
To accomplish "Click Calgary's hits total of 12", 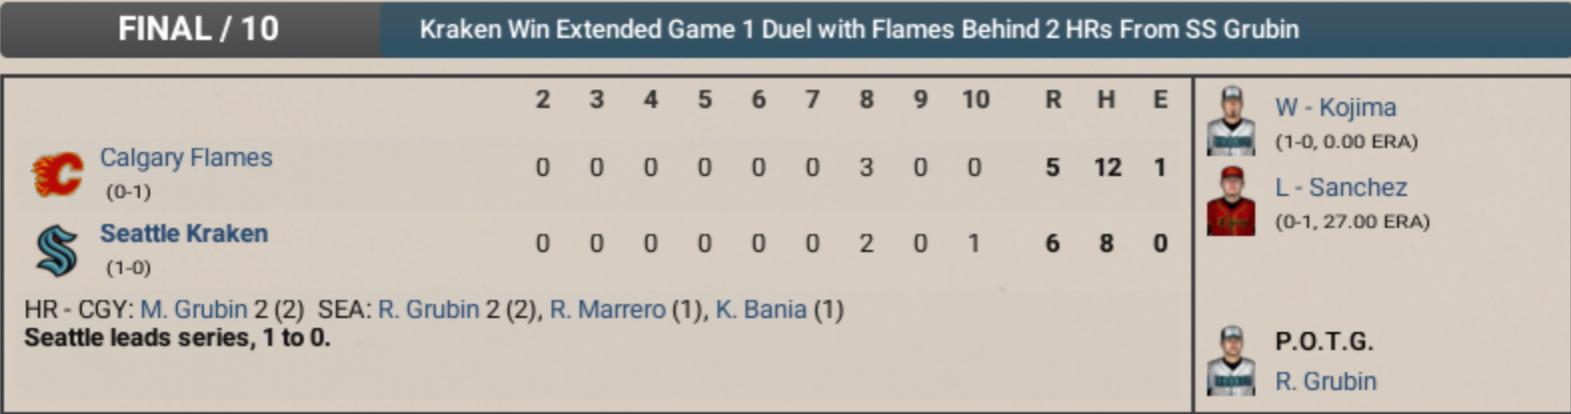I will [1107, 168].
